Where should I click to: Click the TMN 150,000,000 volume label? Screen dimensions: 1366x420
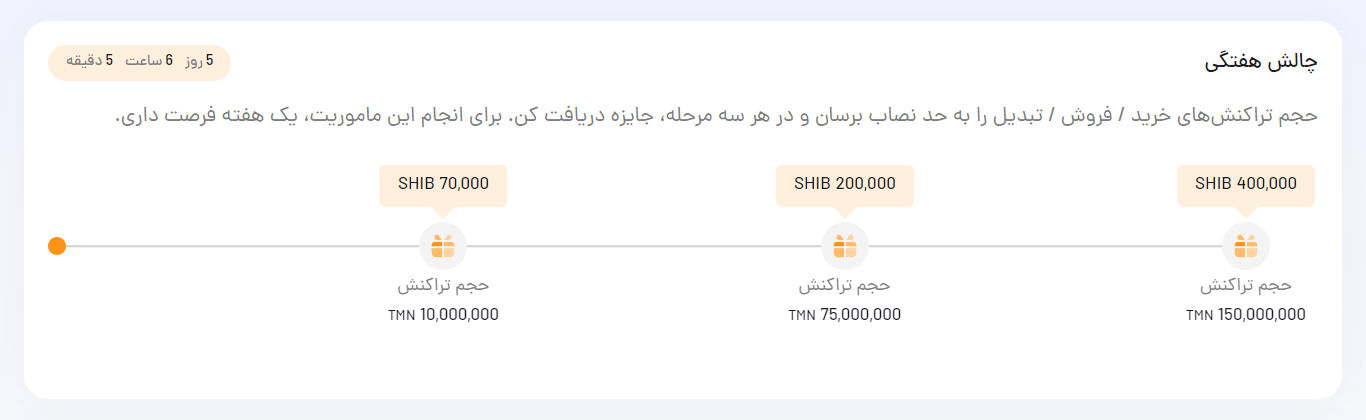click(1246, 315)
